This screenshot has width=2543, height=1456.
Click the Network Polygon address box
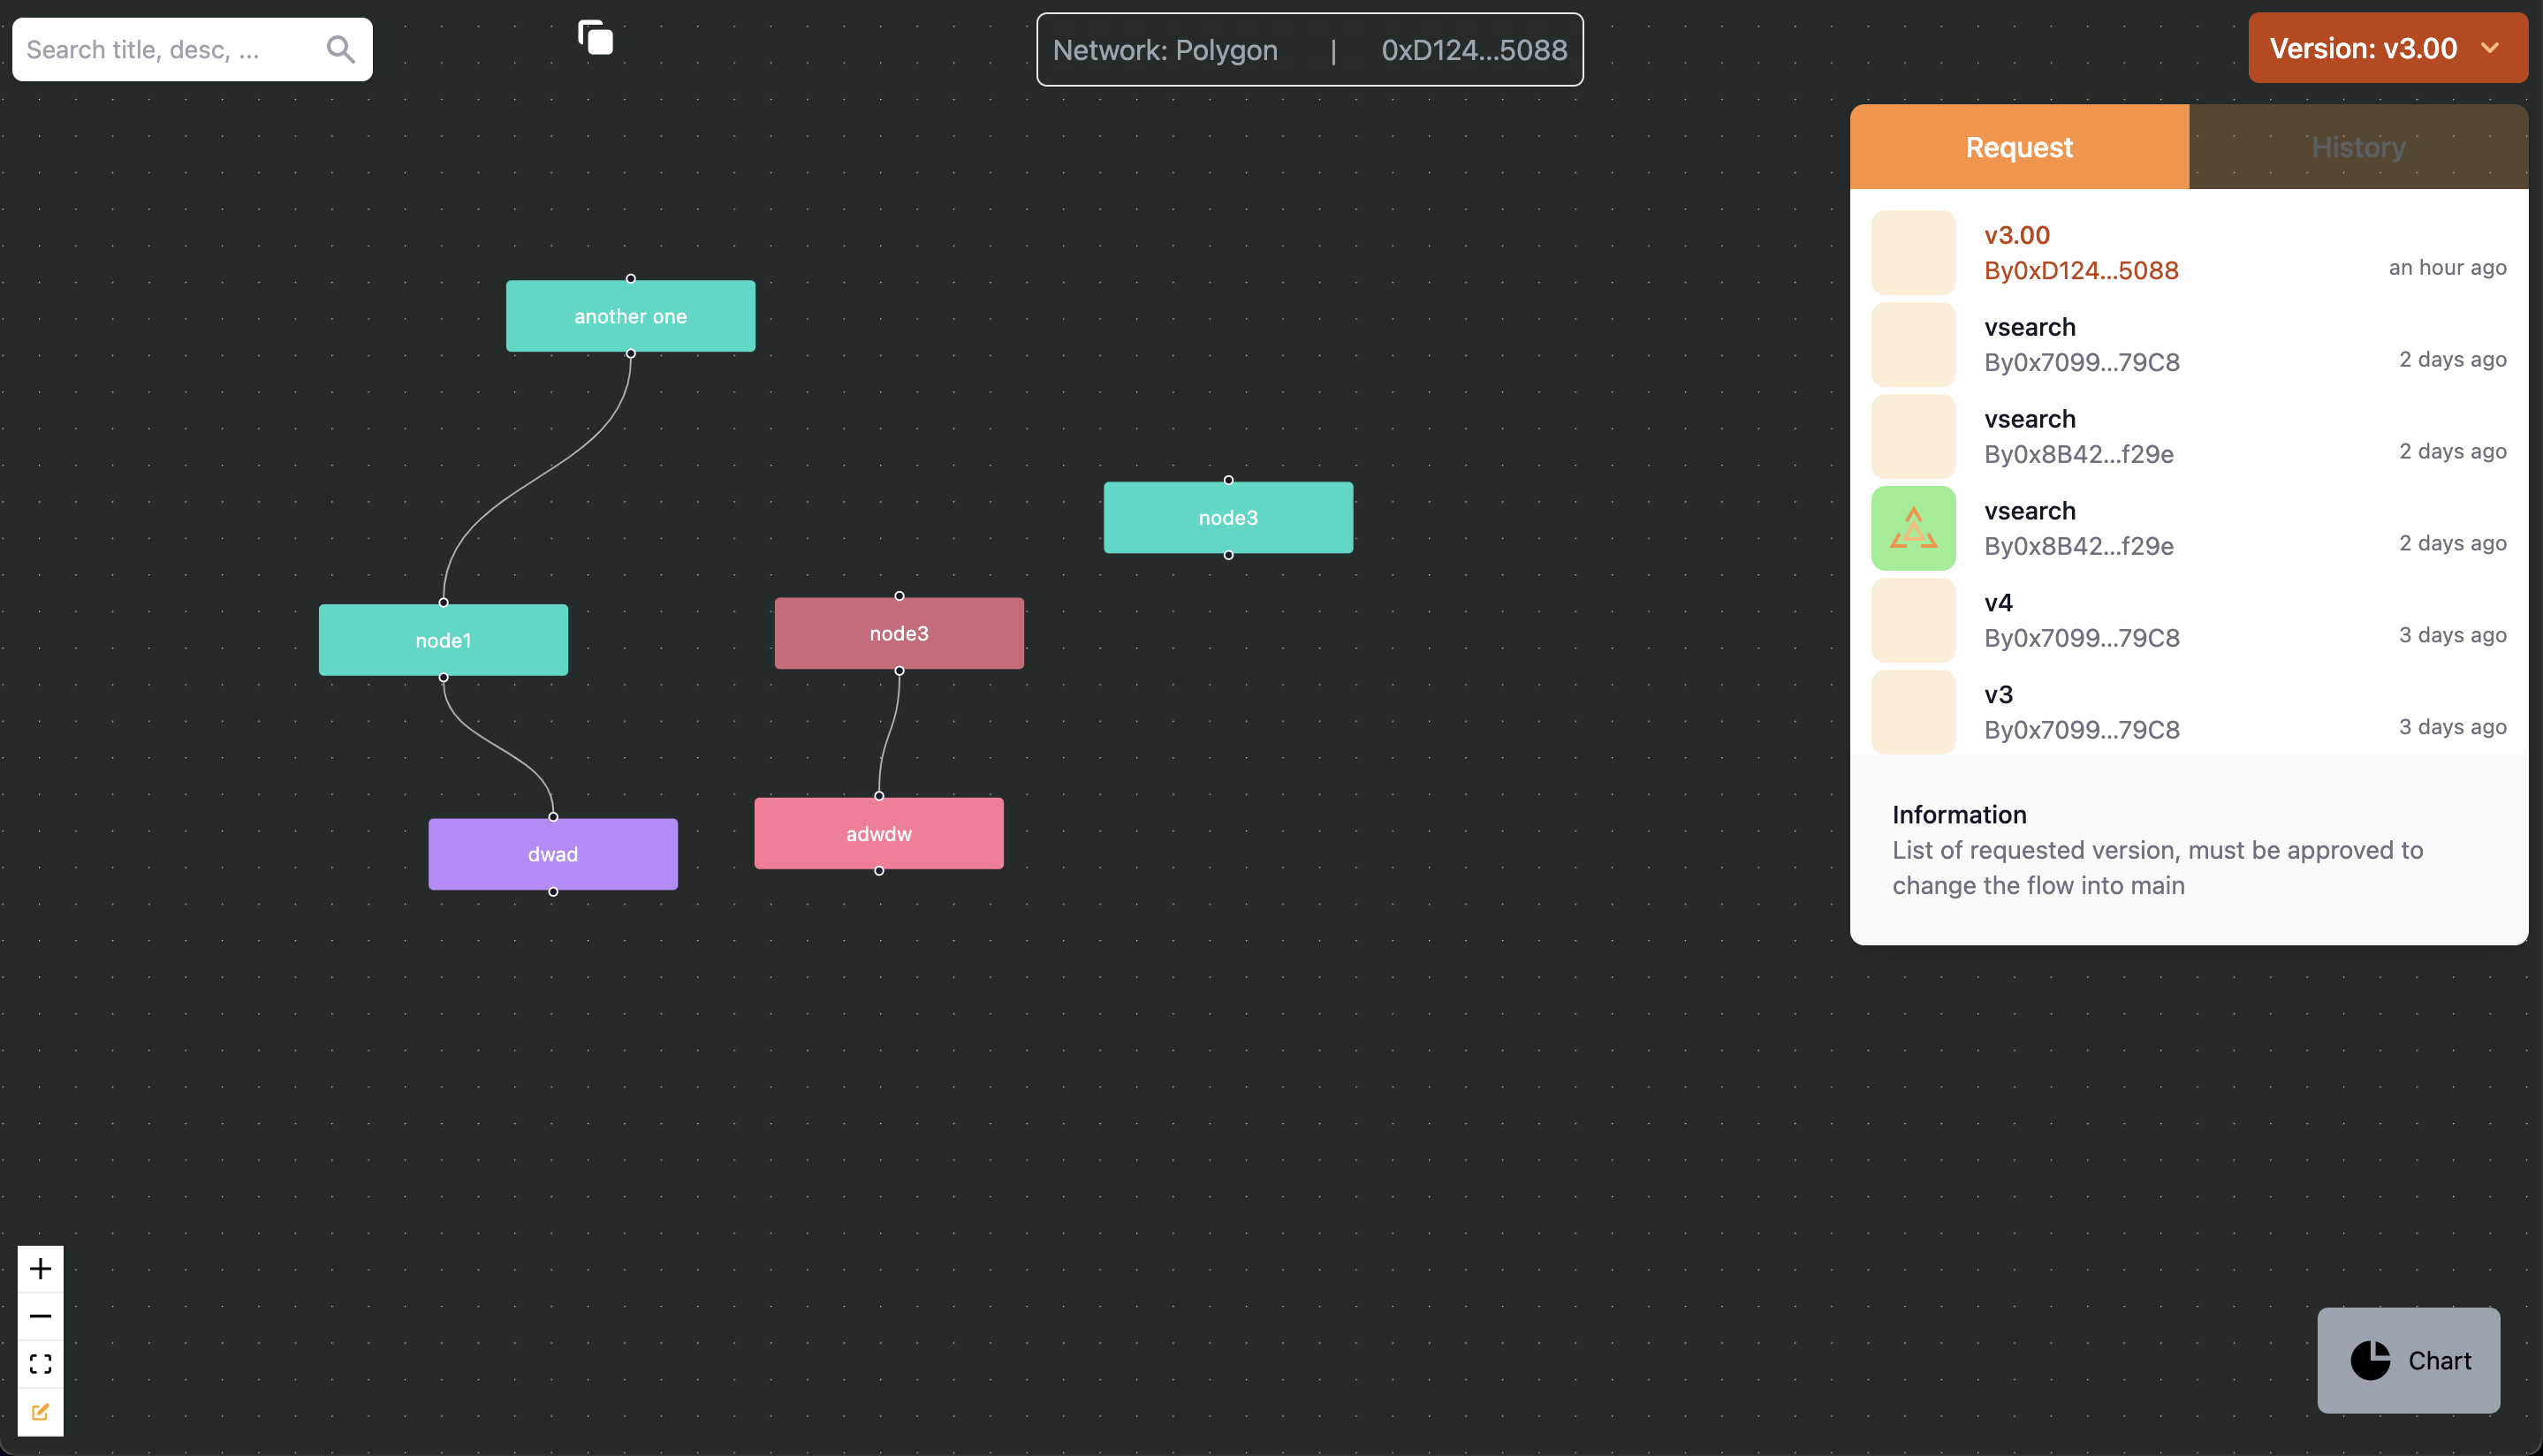tap(1309, 49)
